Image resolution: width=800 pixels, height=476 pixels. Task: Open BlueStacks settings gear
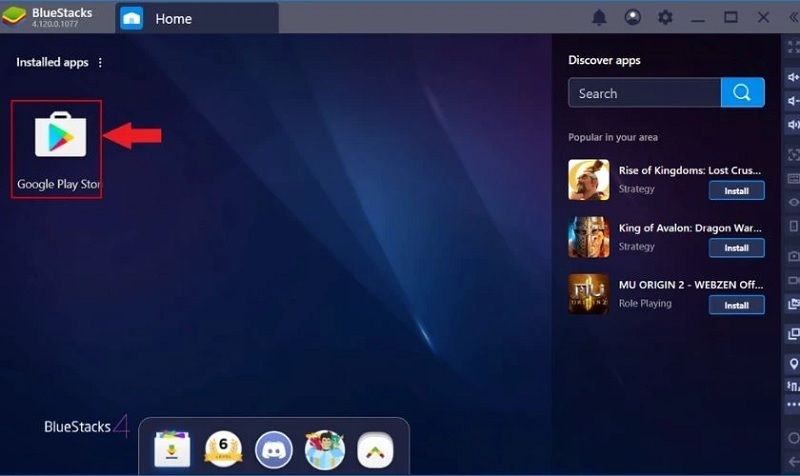pyautogui.click(x=665, y=17)
